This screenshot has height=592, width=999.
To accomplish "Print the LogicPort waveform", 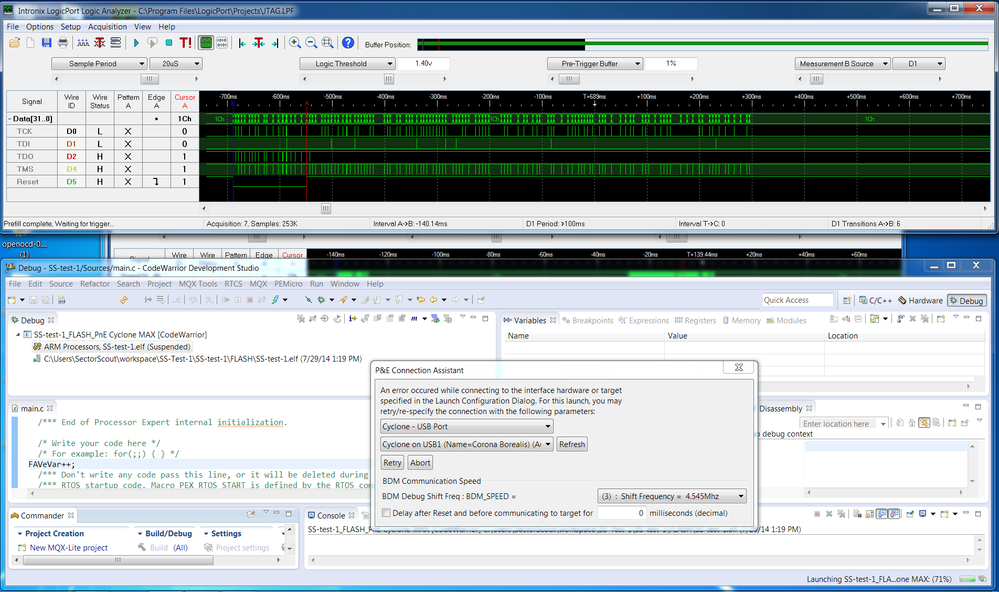I will [x=63, y=43].
